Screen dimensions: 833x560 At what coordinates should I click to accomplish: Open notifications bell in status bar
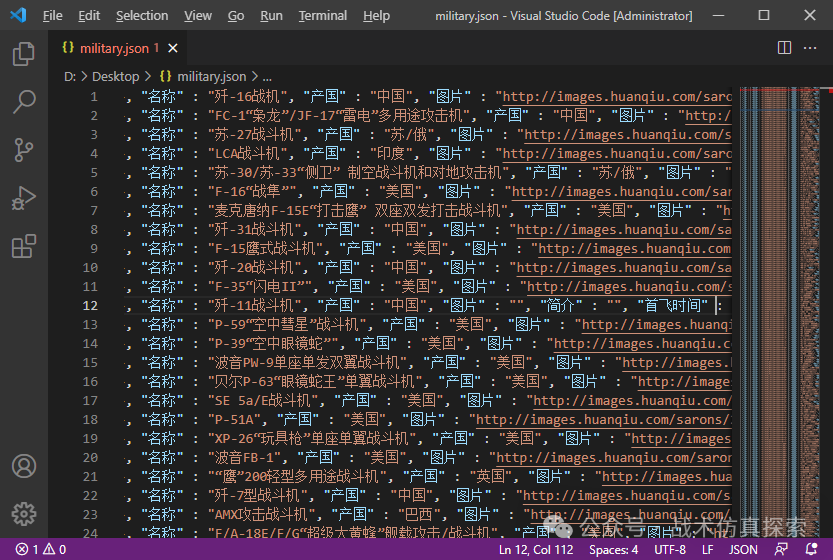811,549
